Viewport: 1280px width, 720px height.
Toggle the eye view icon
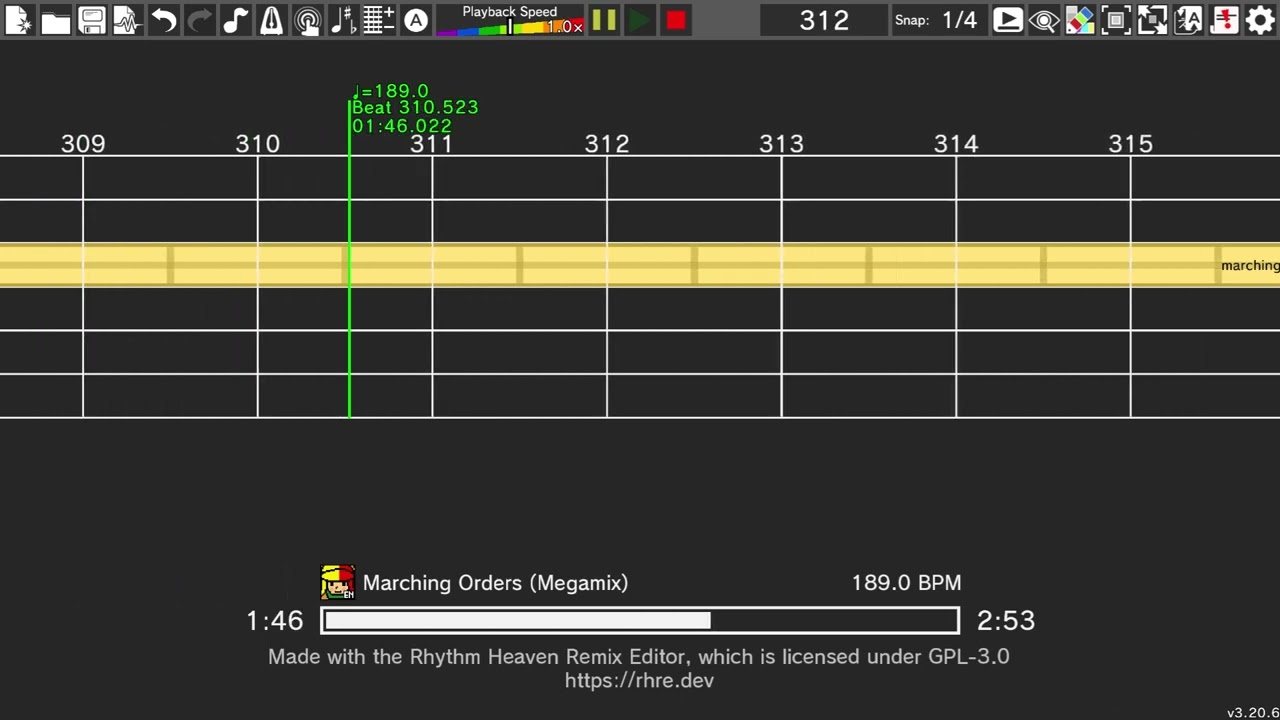pyautogui.click(x=1043, y=20)
